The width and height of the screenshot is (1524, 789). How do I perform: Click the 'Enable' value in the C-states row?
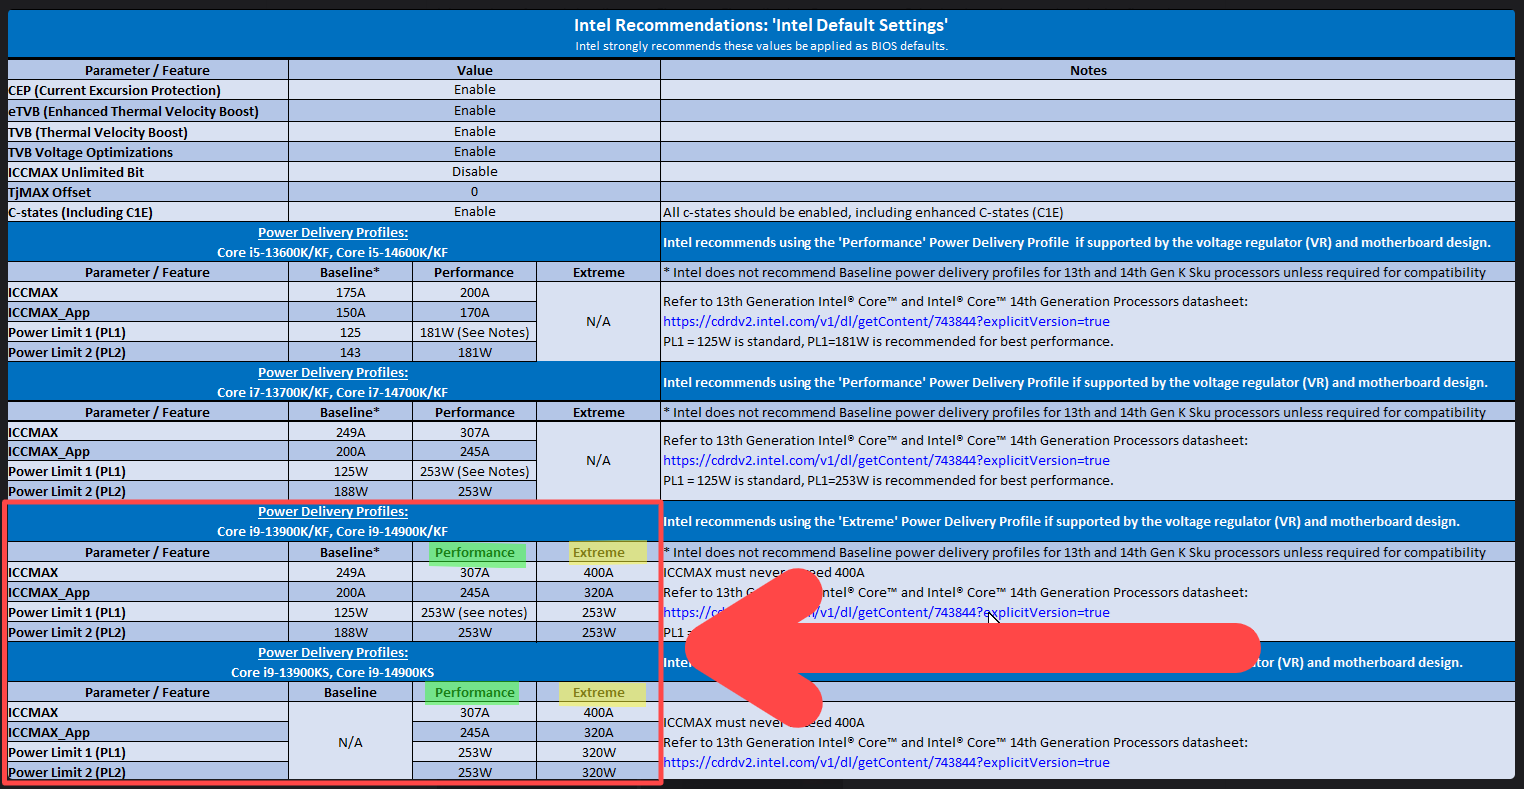click(474, 211)
